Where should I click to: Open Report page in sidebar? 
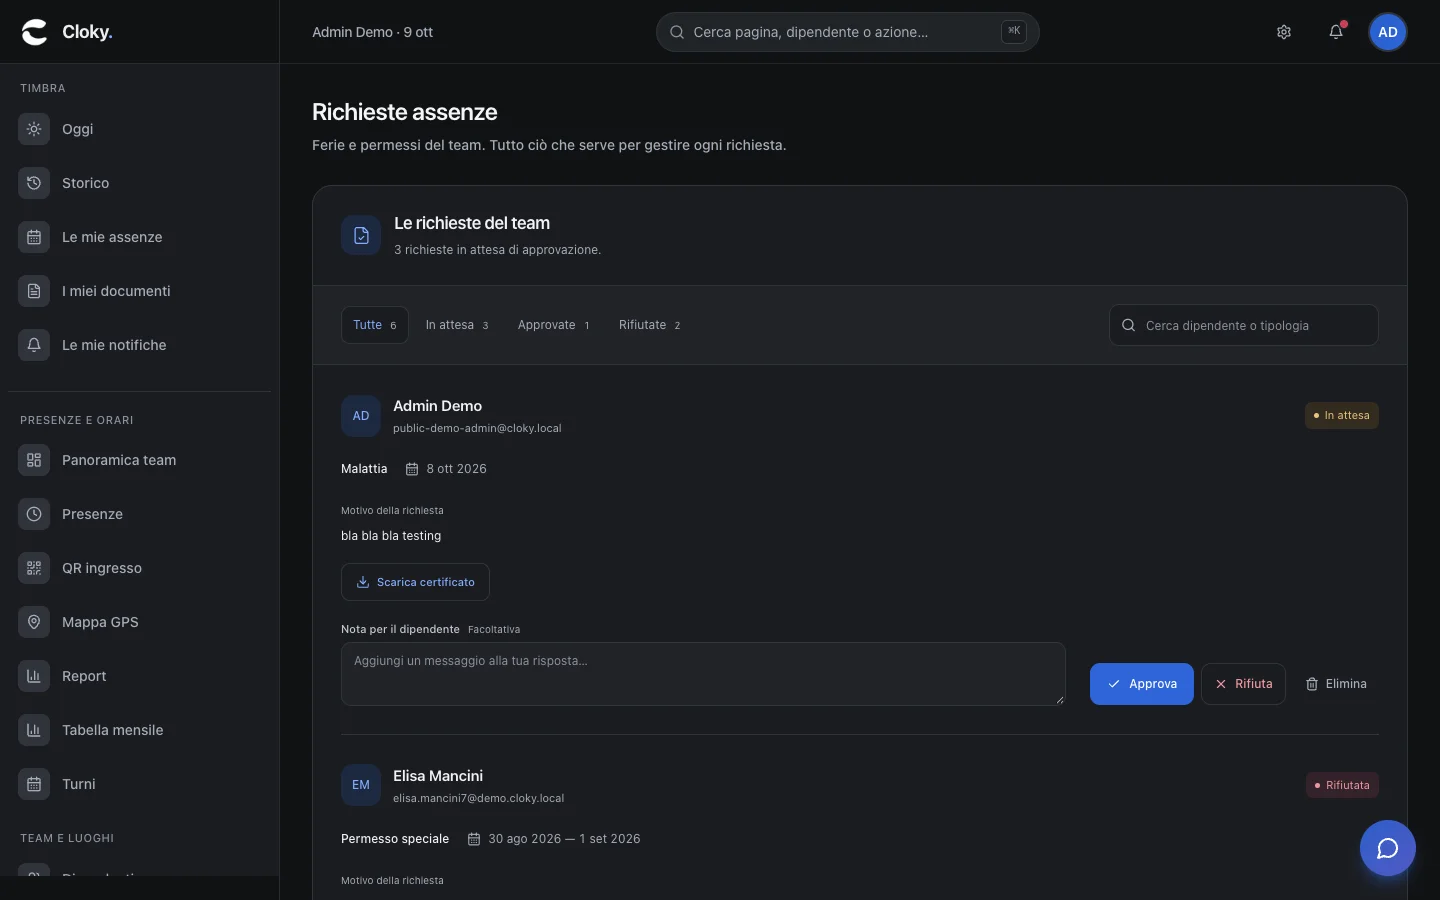[140, 676]
